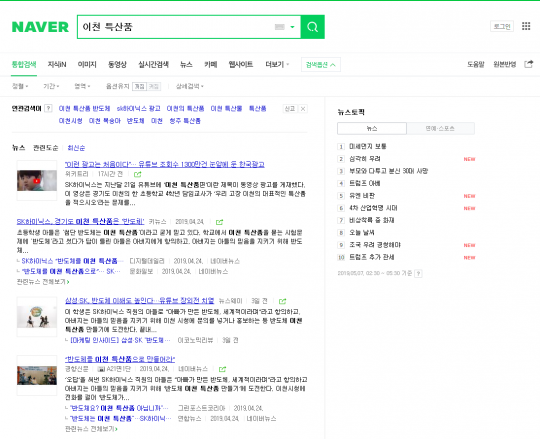Image resolution: width=540 pixels, height=439 pixels.
Task: Open new-window icon beside 뉴스웨이 3일 전
Action: point(282,301)
